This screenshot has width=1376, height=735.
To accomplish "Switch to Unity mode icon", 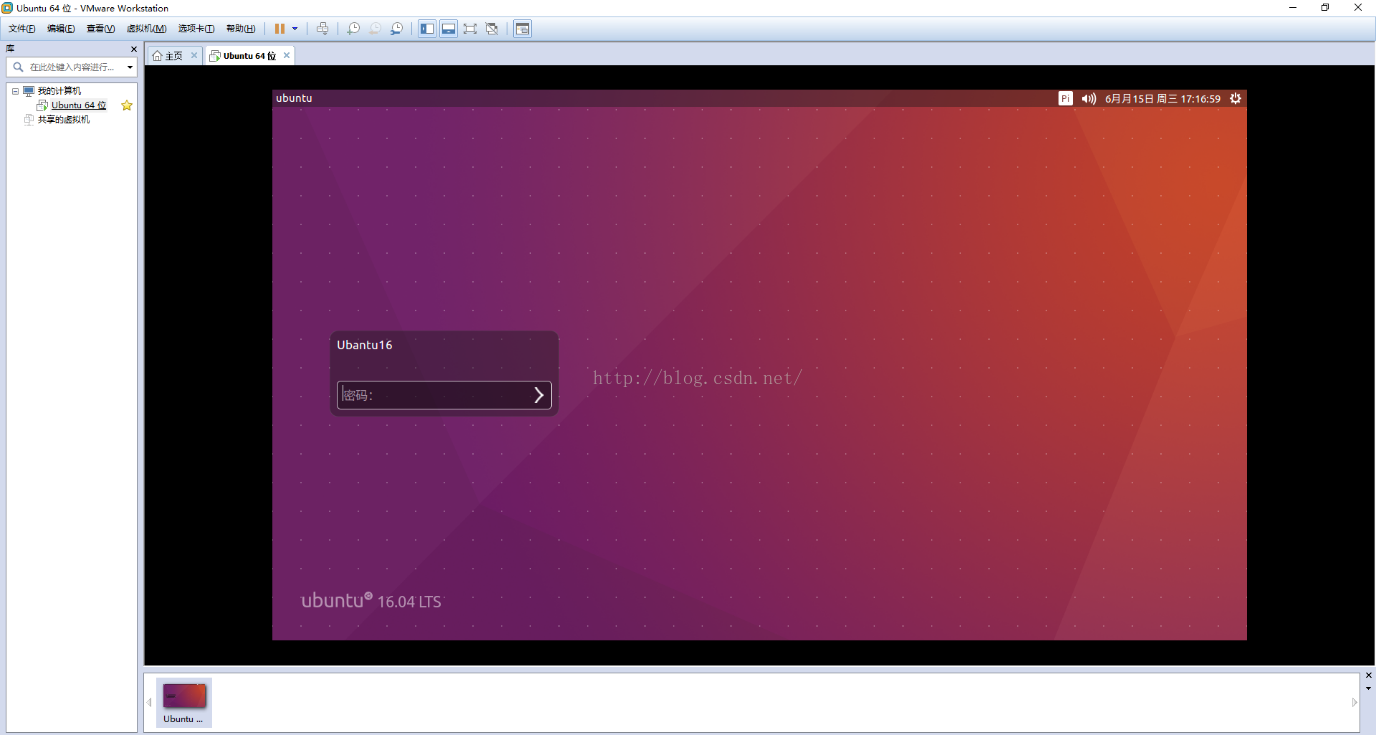I will (x=492, y=29).
